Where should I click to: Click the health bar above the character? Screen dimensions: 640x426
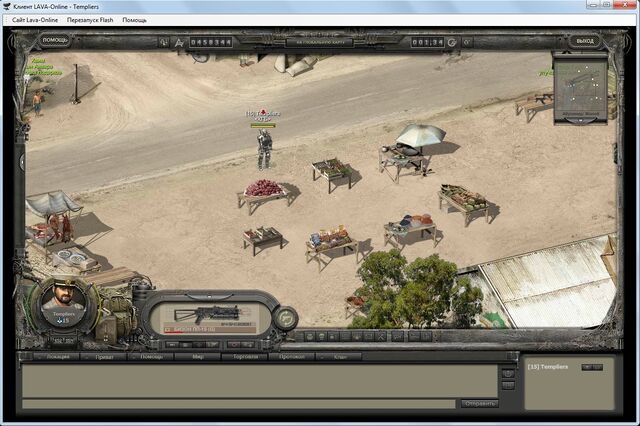(x=263, y=125)
